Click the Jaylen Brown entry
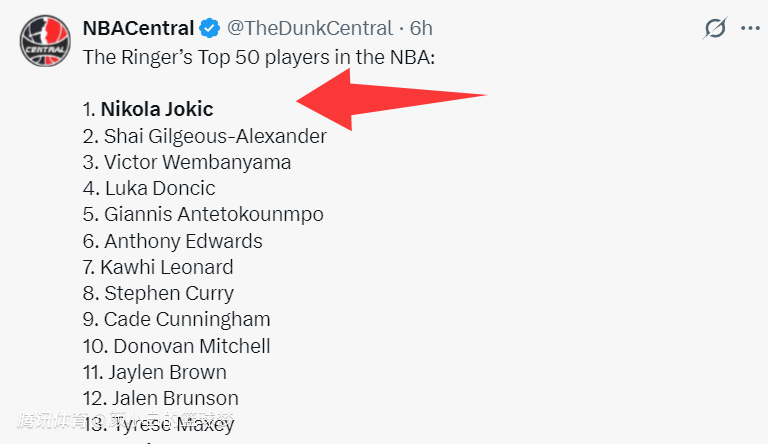The height and width of the screenshot is (444, 768). point(155,372)
